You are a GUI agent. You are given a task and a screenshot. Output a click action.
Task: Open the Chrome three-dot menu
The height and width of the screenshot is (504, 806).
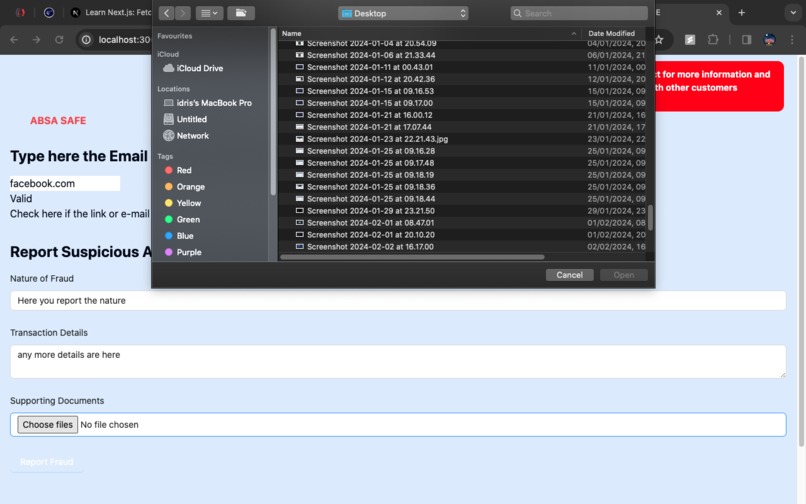(792, 40)
